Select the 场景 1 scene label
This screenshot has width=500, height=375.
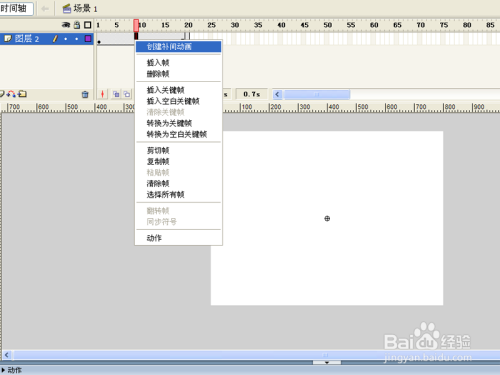coord(85,9)
